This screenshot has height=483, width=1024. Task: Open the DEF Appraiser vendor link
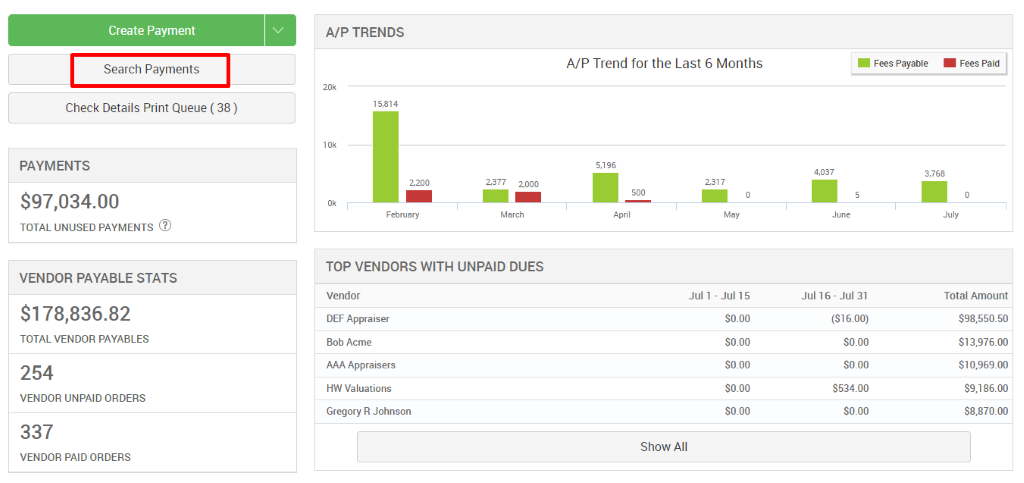357,319
